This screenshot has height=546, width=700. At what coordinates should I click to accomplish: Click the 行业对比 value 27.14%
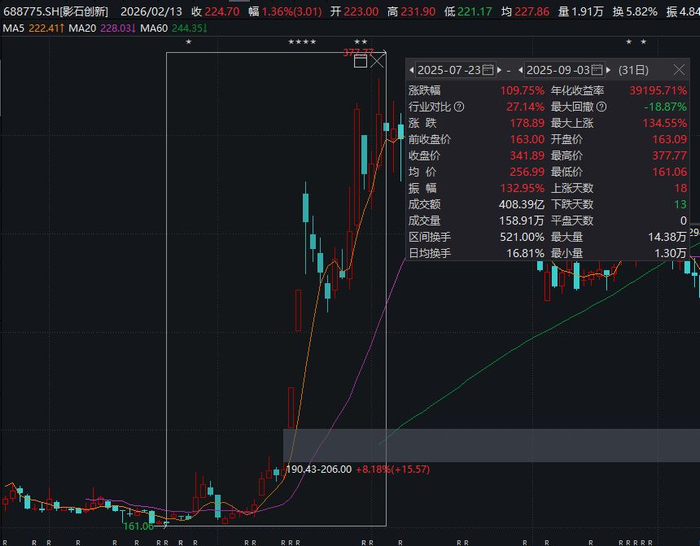(x=525, y=107)
